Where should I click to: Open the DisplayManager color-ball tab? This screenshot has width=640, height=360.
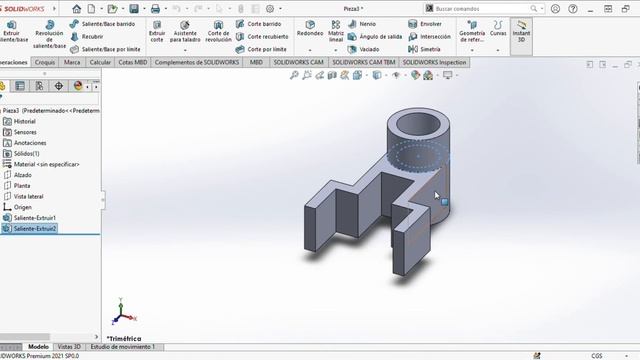(x=78, y=86)
